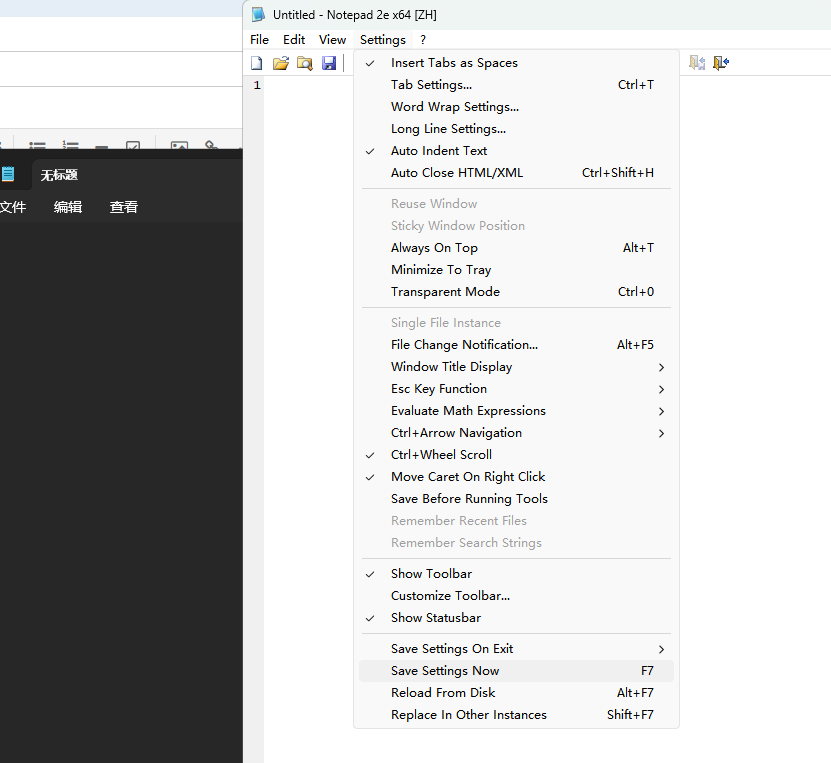Click the Browse/Find file toolbar icon

(x=305, y=63)
